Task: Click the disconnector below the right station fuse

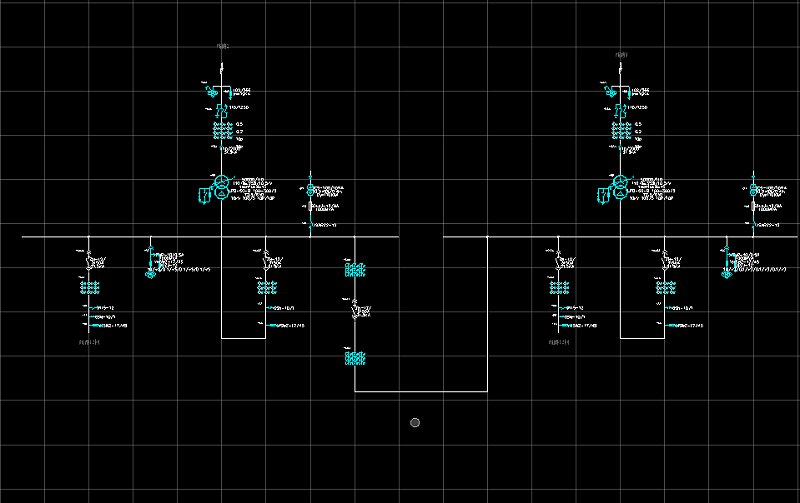Action: coord(753,223)
